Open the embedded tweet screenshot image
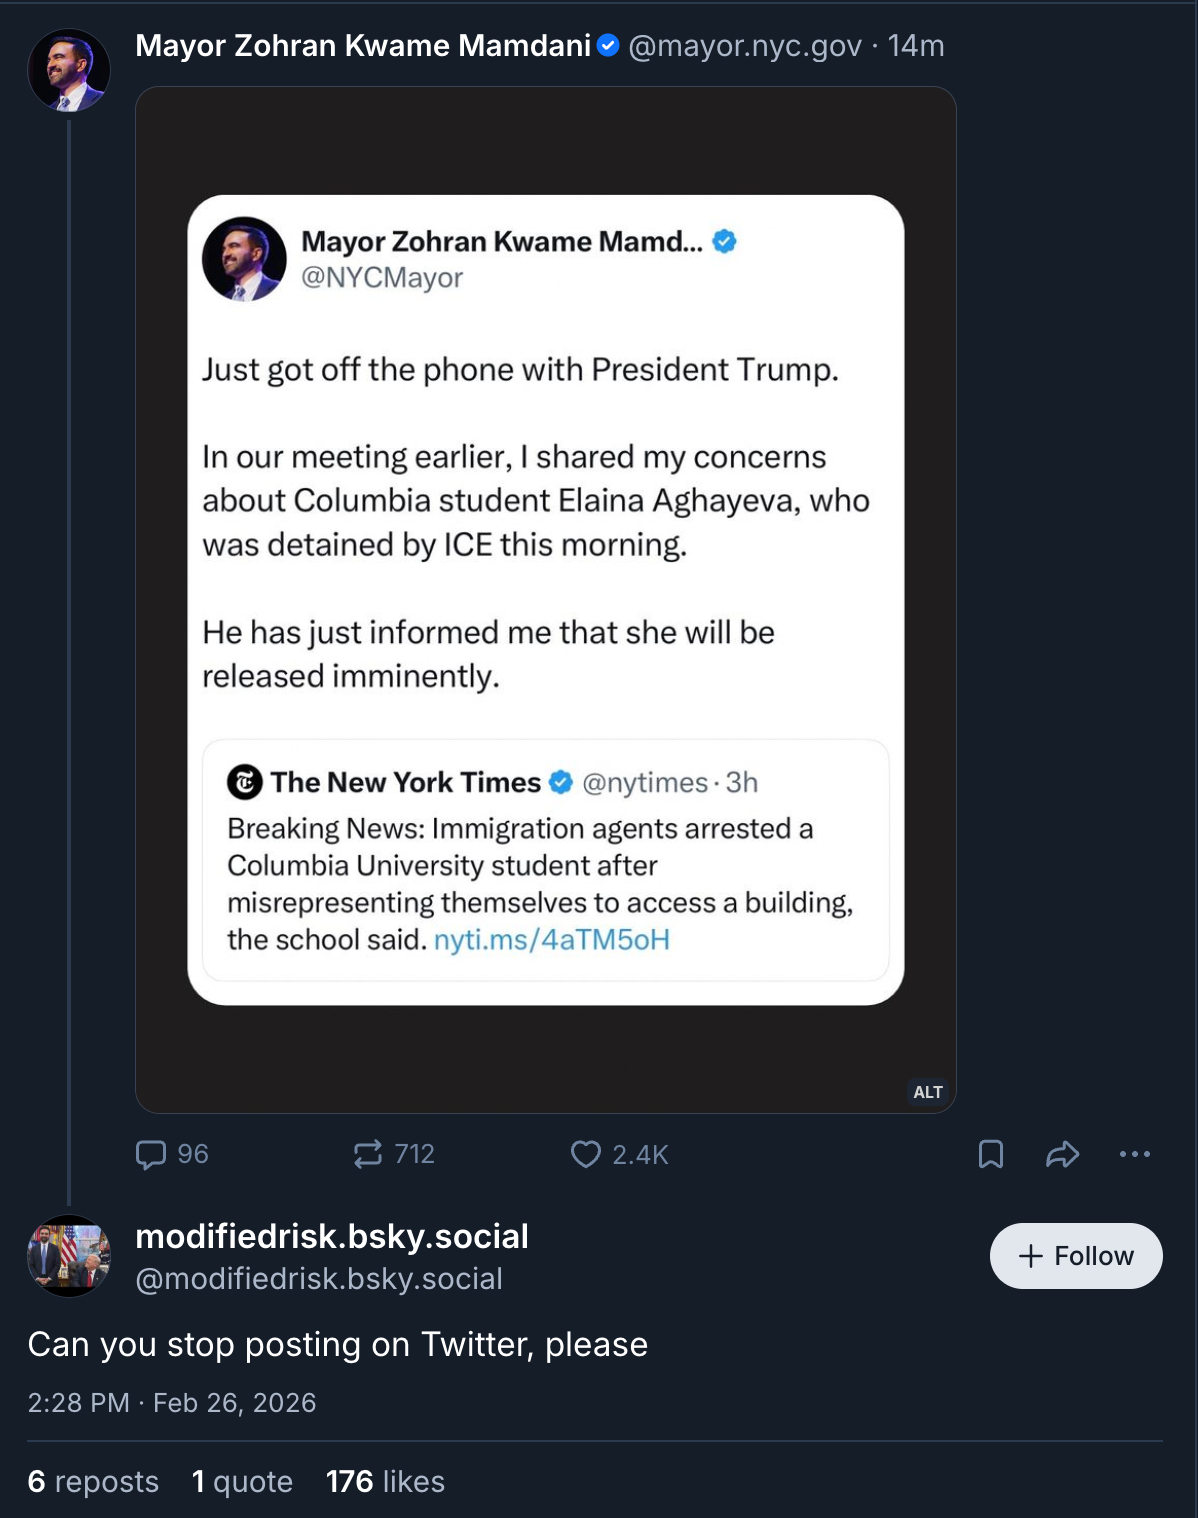1198x1518 pixels. pos(546,600)
